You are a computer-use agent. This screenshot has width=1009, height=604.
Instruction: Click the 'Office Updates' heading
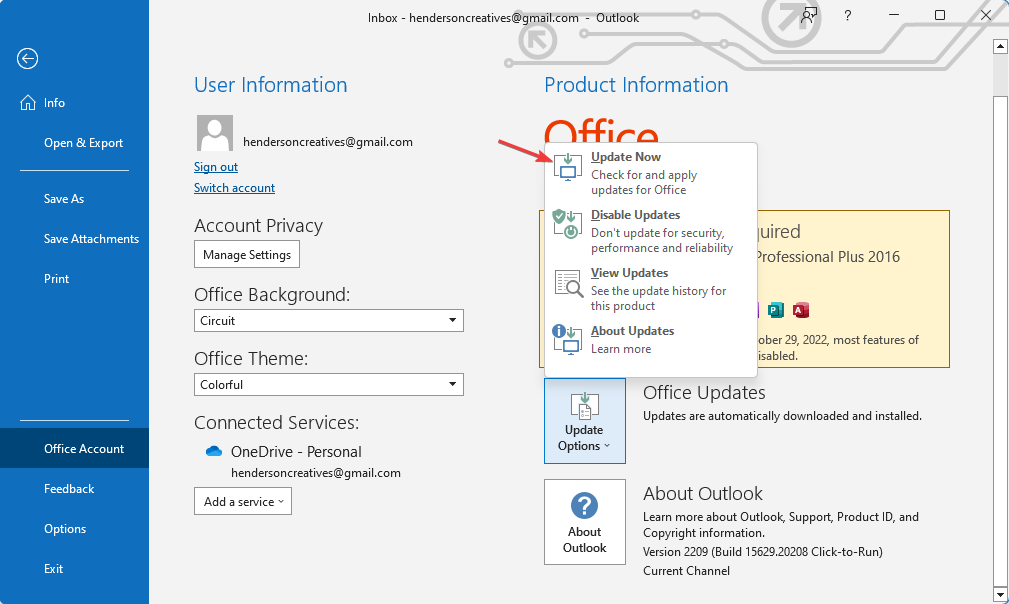(x=704, y=392)
